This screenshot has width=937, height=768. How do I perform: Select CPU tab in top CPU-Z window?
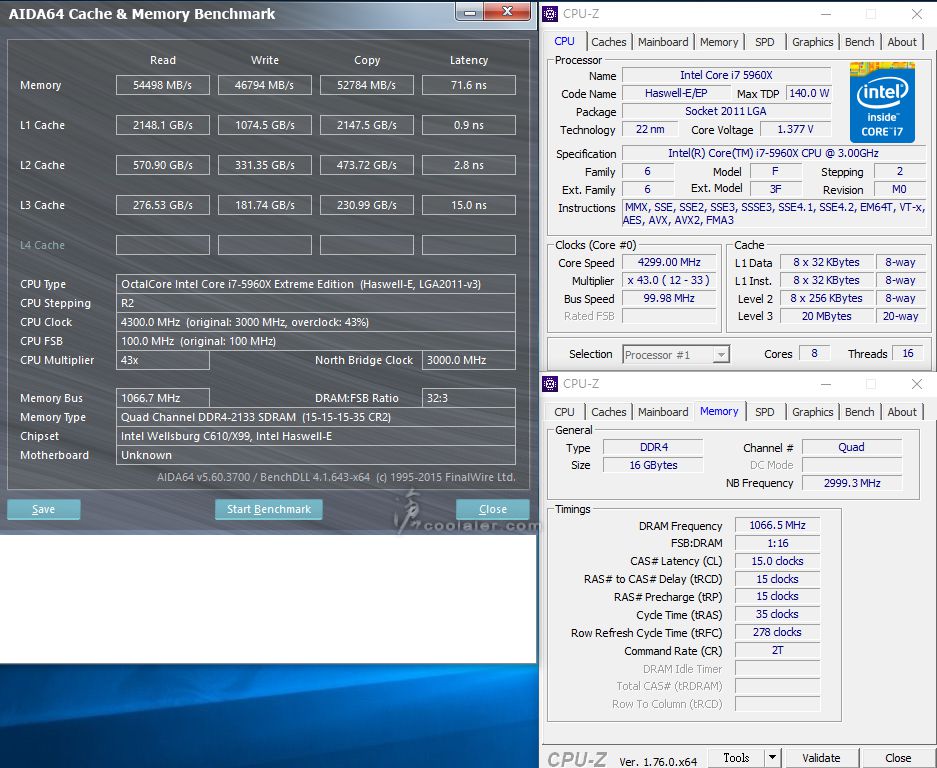pos(564,41)
